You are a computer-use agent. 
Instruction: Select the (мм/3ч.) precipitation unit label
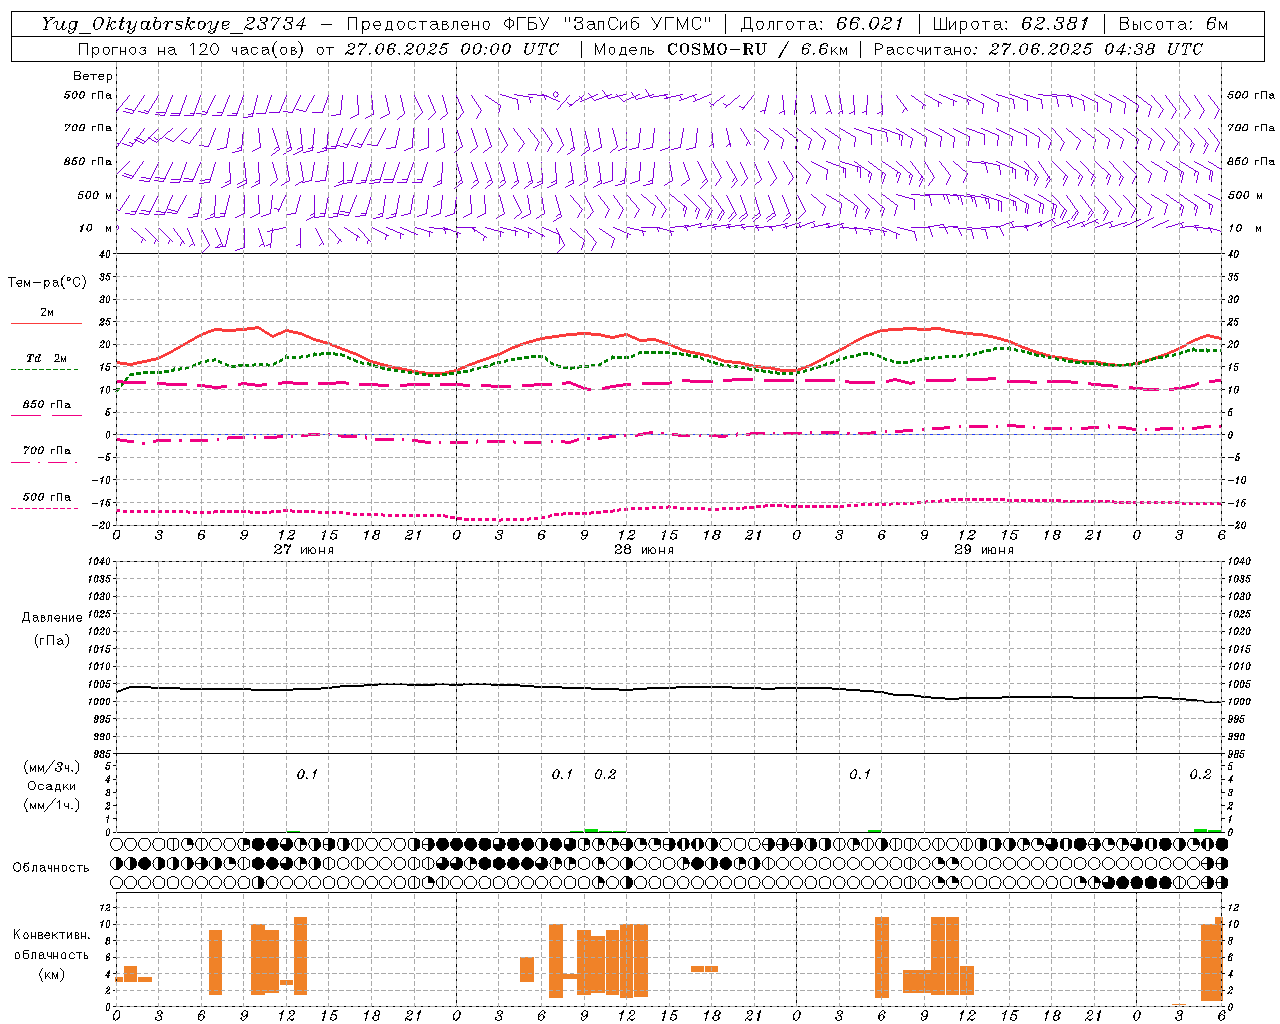point(52,767)
